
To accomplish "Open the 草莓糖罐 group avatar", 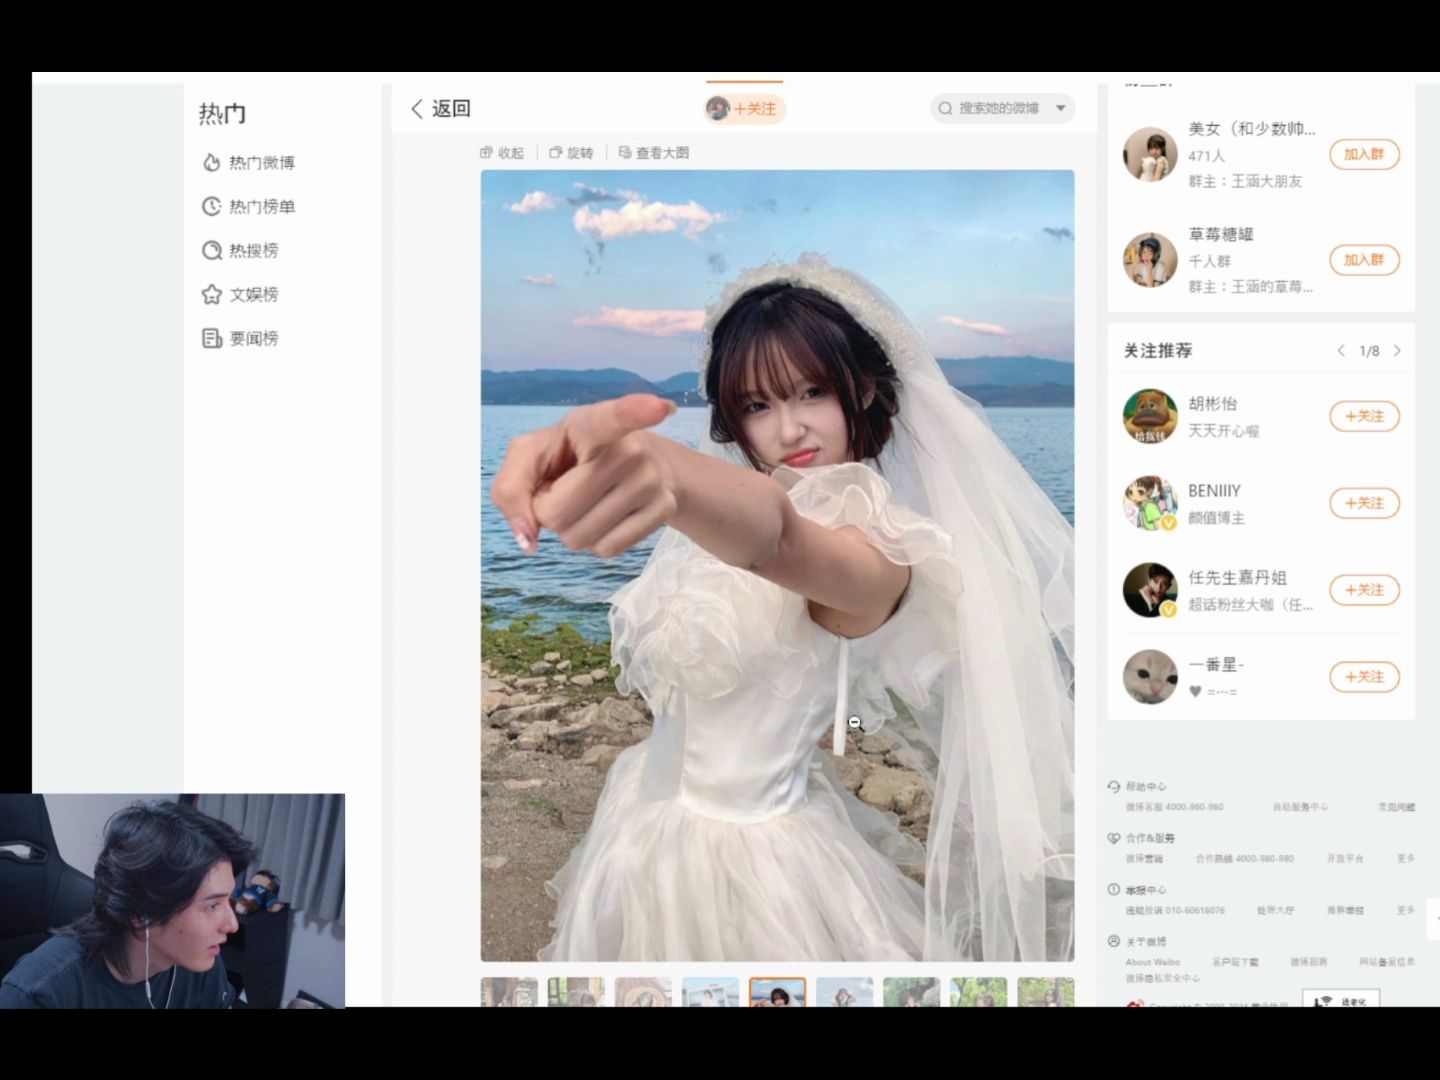I will coord(1150,260).
